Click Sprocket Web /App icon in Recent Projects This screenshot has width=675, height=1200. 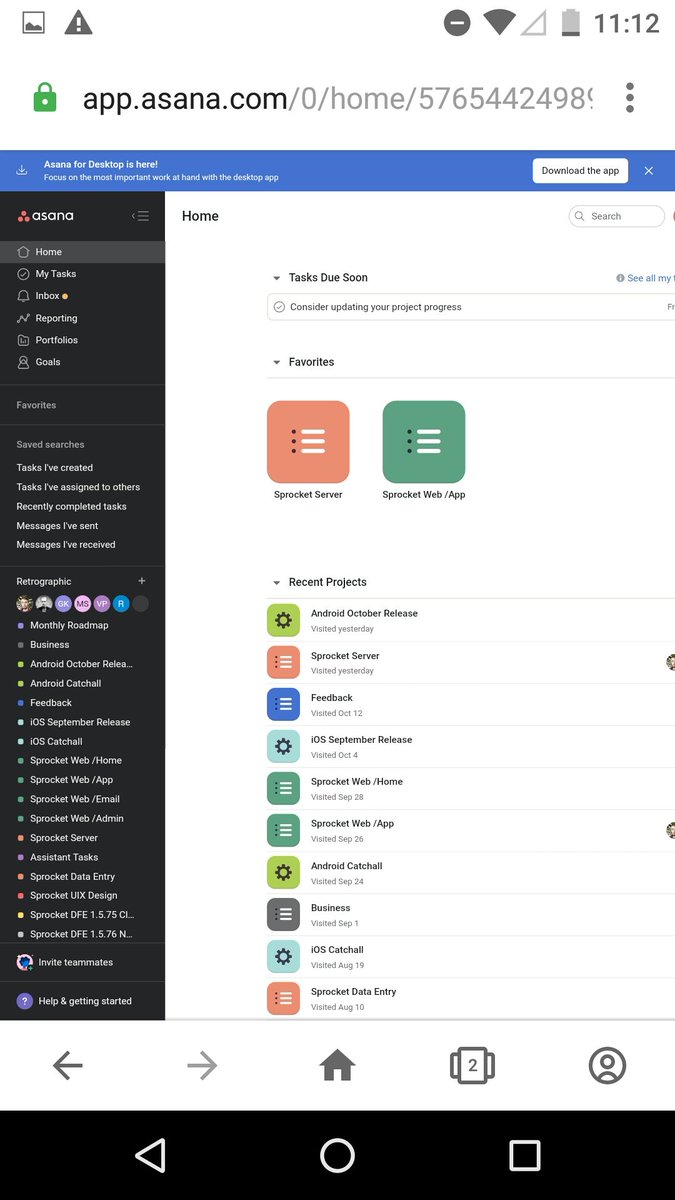283,830
